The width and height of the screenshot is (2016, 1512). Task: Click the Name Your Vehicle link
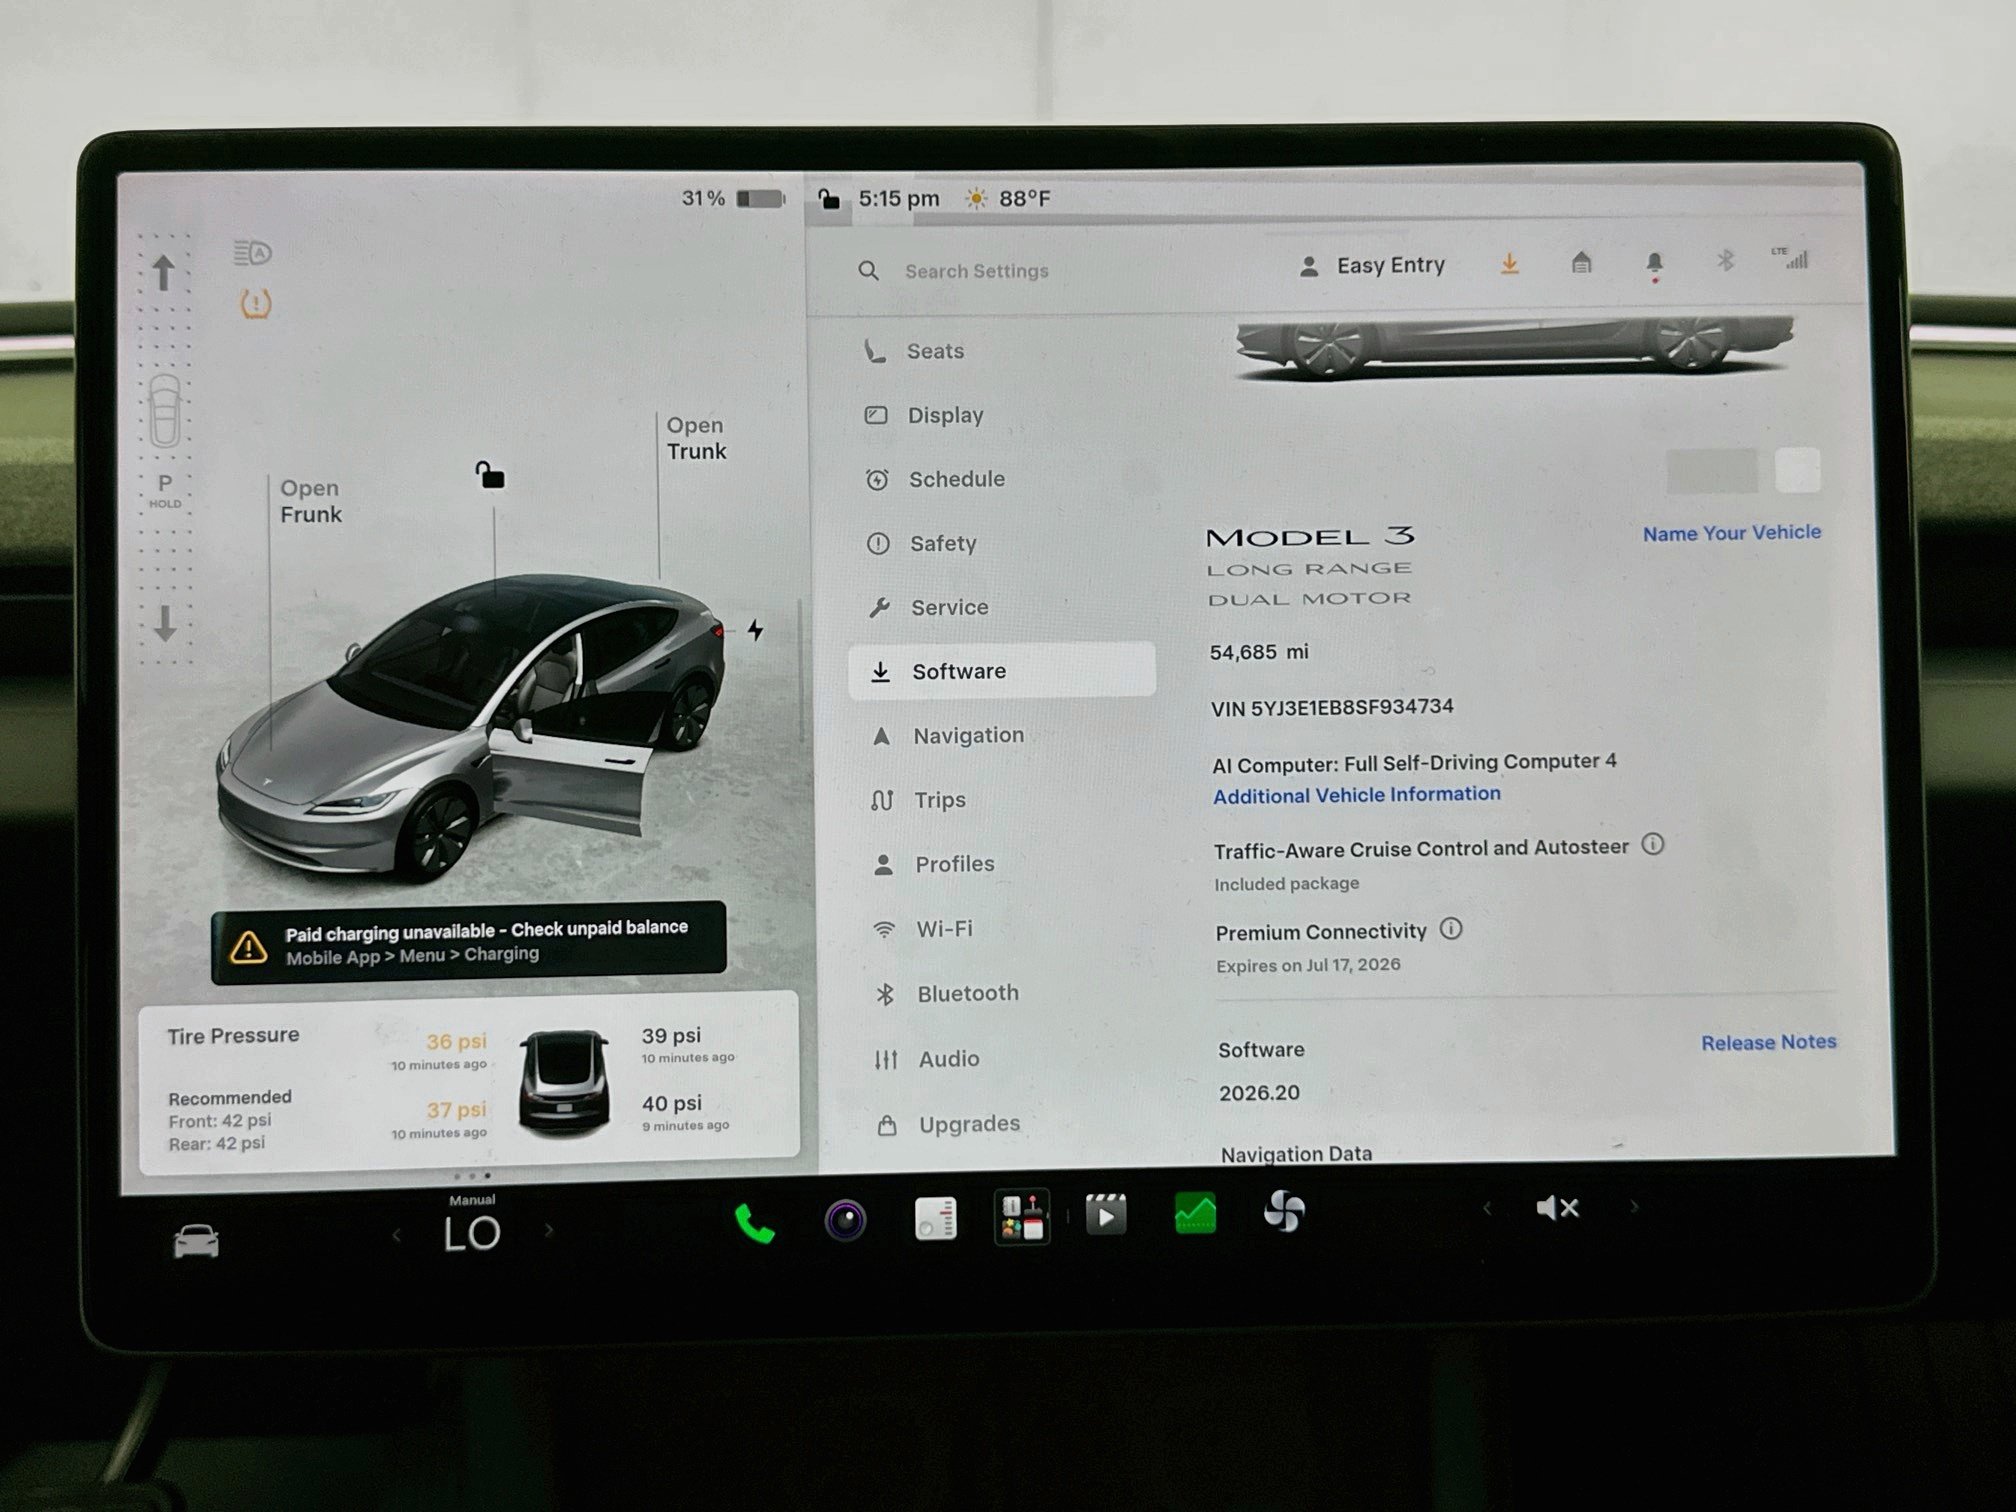coord(1731,533)
